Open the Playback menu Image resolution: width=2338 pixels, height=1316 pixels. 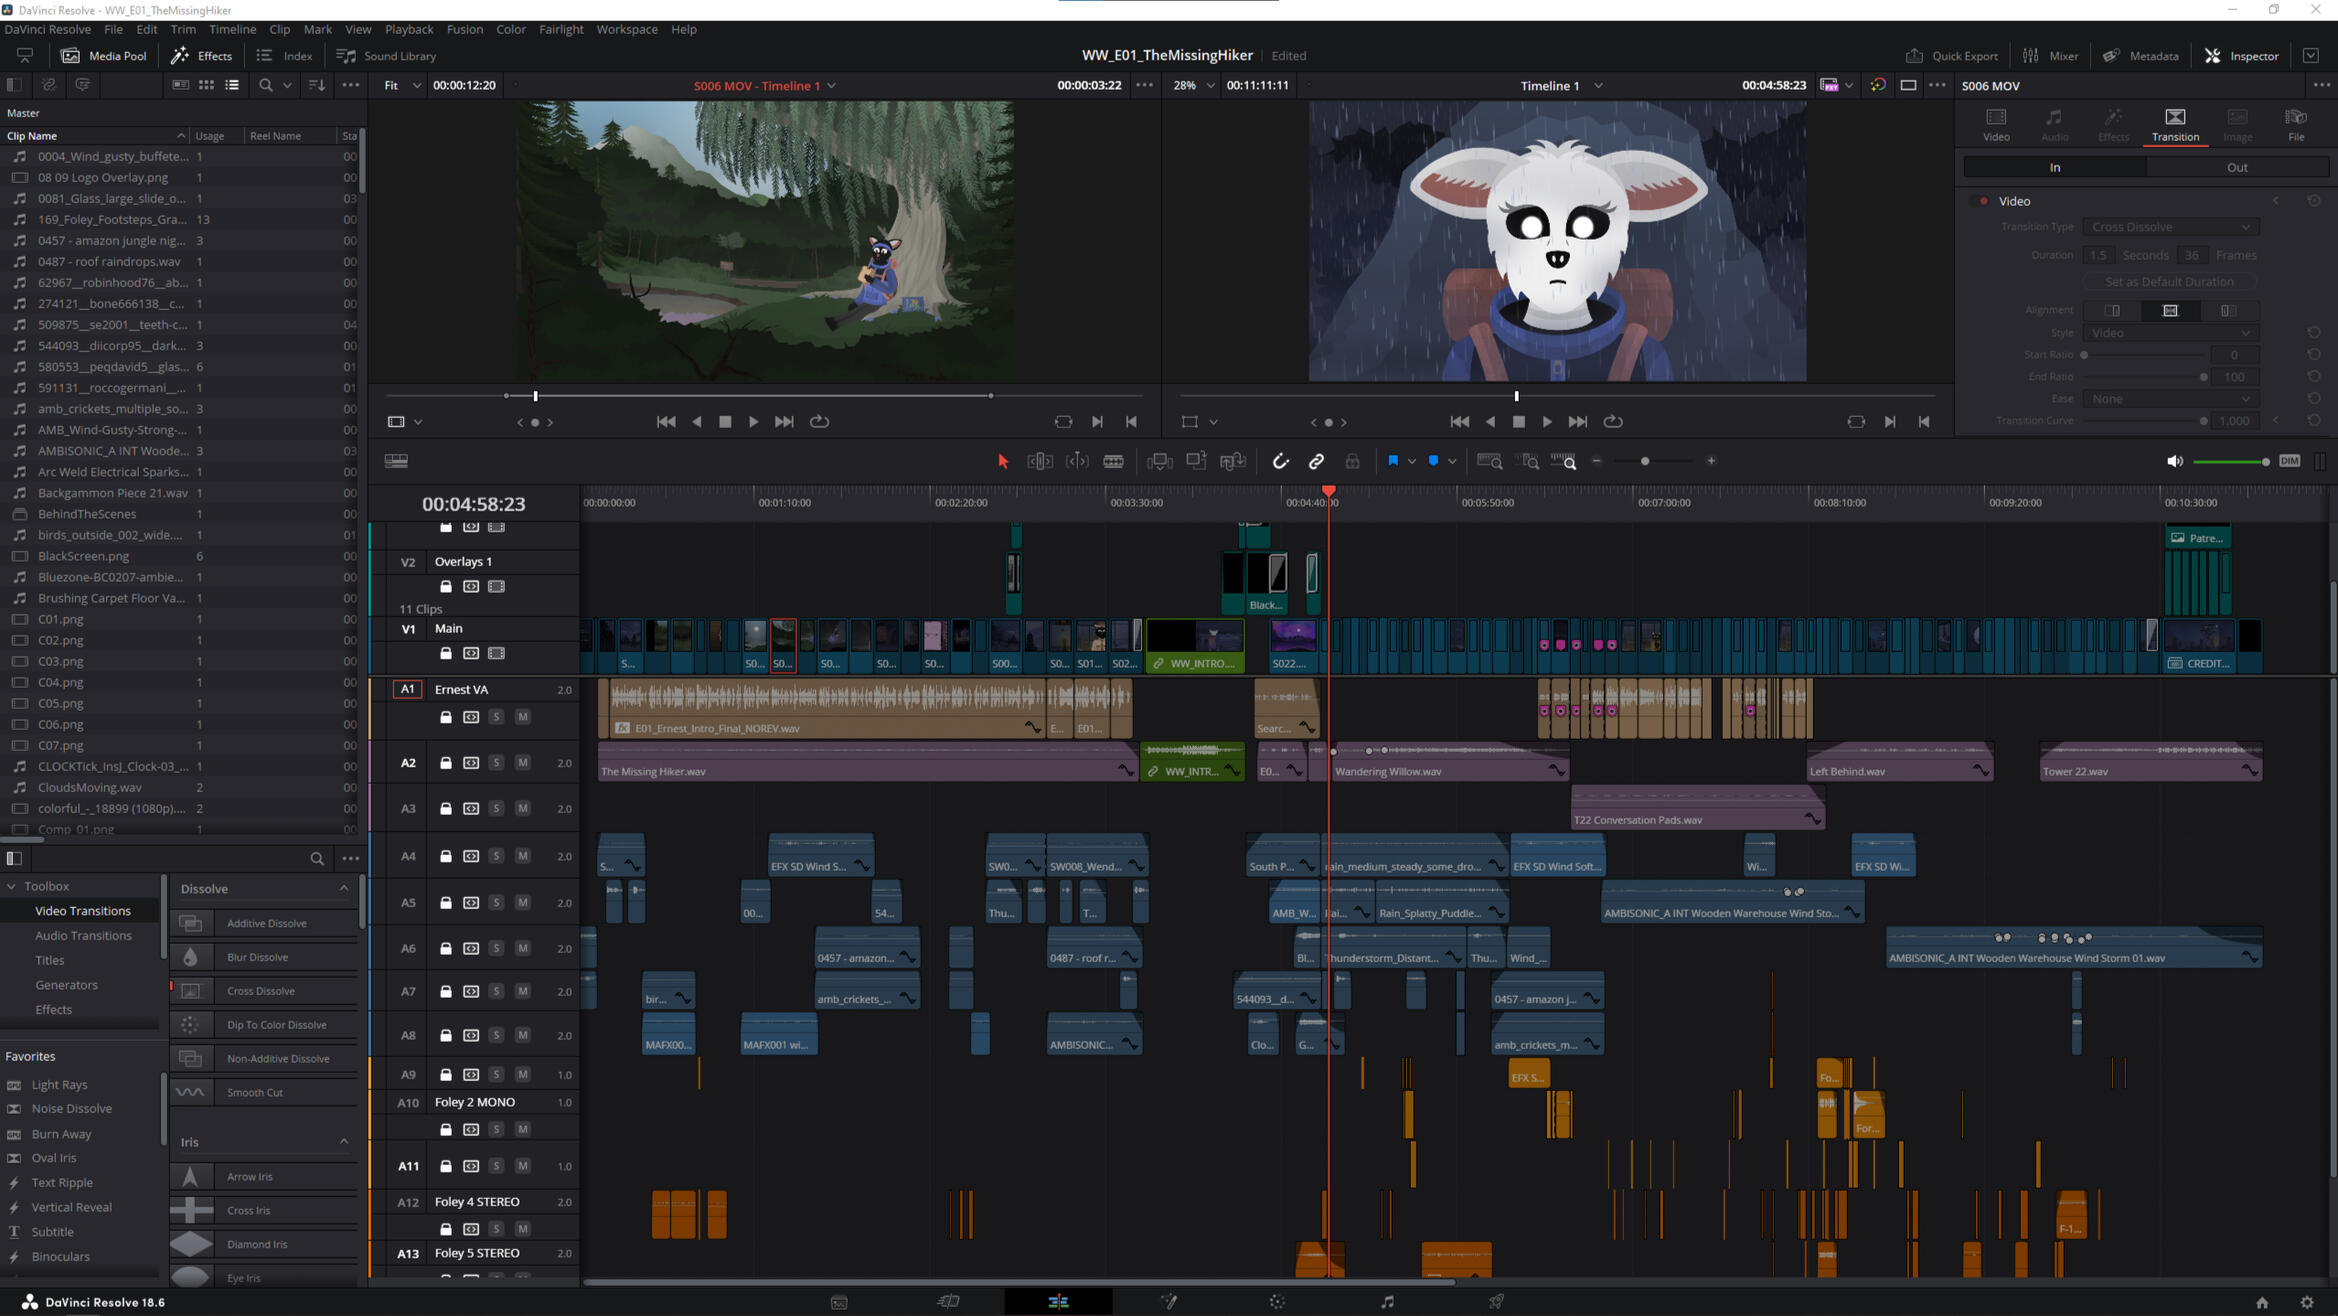(409, 29)
